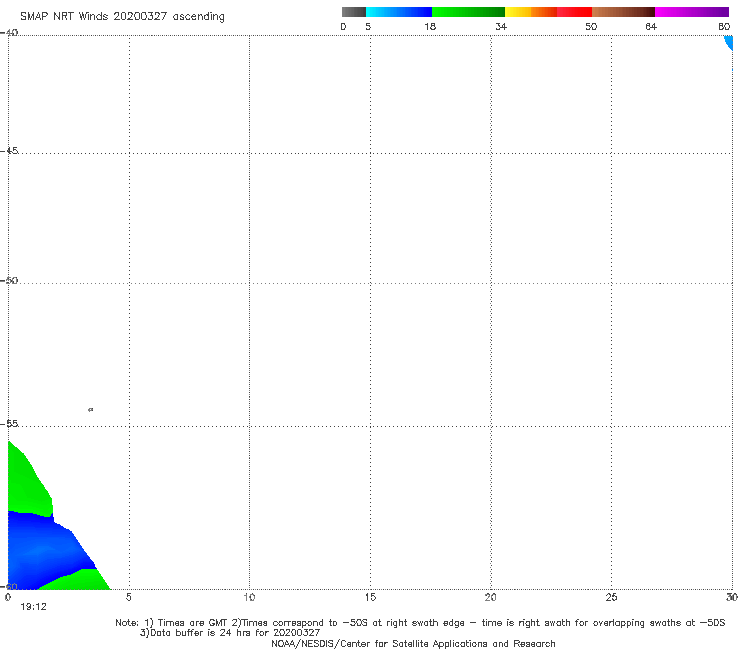
Task: Pick the magenta-purple segment of the colorbar
Action: pyautogui.click(x=692, y=12)
